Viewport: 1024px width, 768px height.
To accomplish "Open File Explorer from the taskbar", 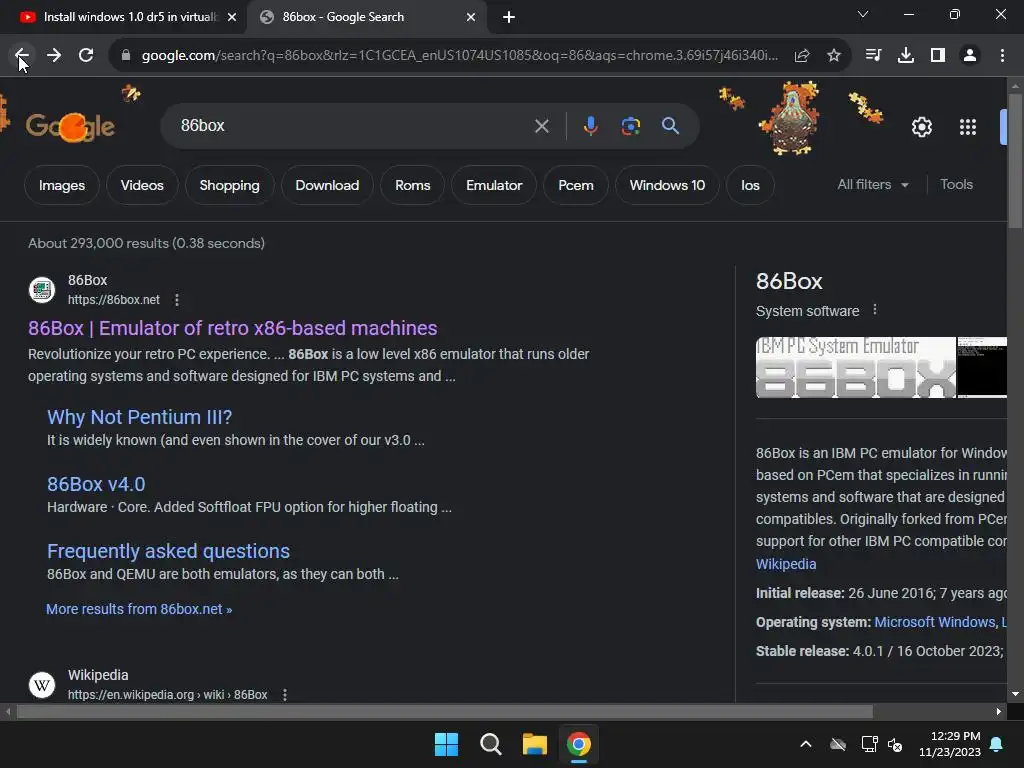I will point(535,744).
